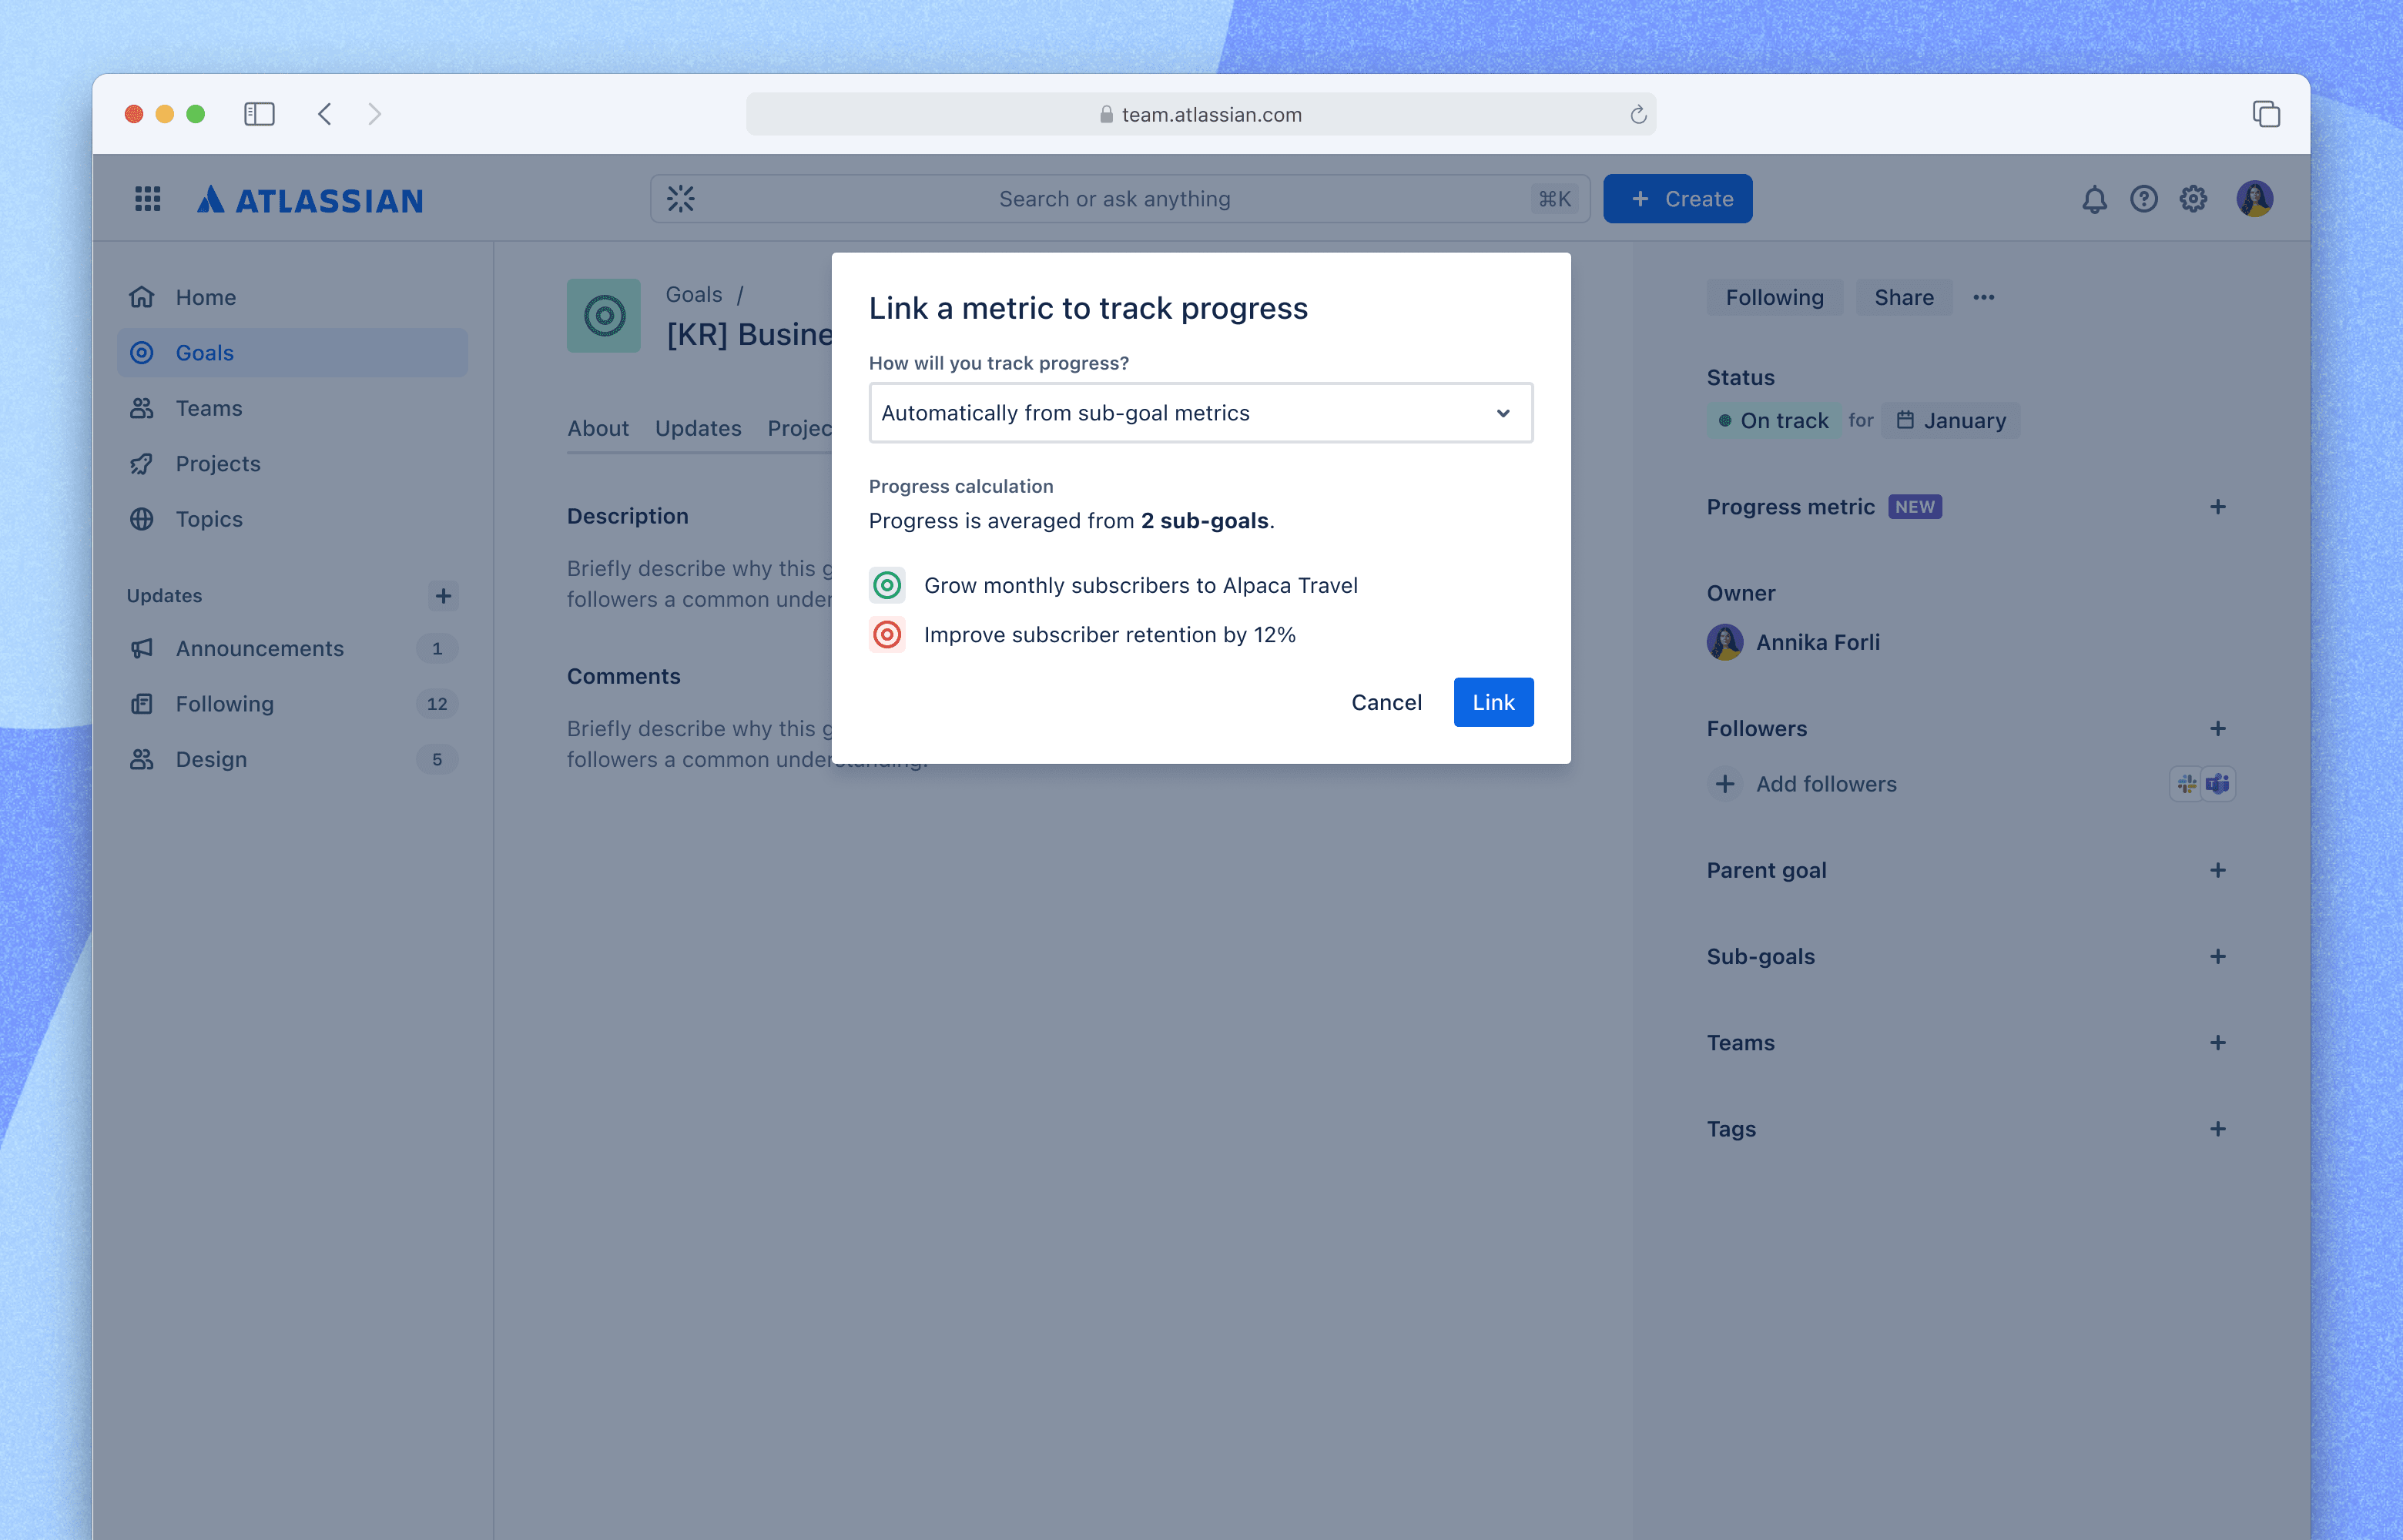The height and width of the screenshot is (1540, 2403).
Task: Add a new Updates feed with plus
Action: [x=443, y=596]
